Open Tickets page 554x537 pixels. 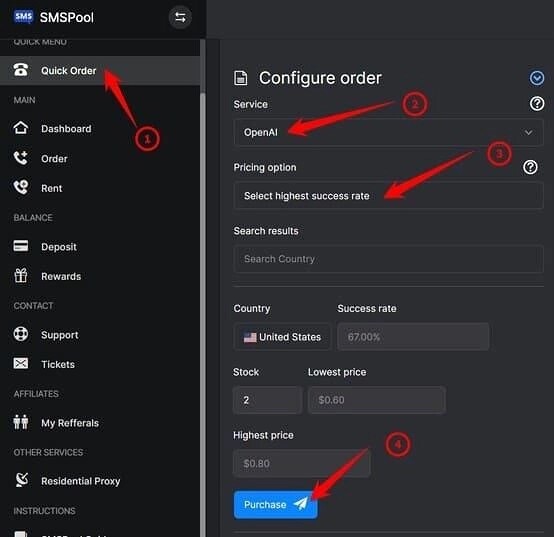[58, 364]
